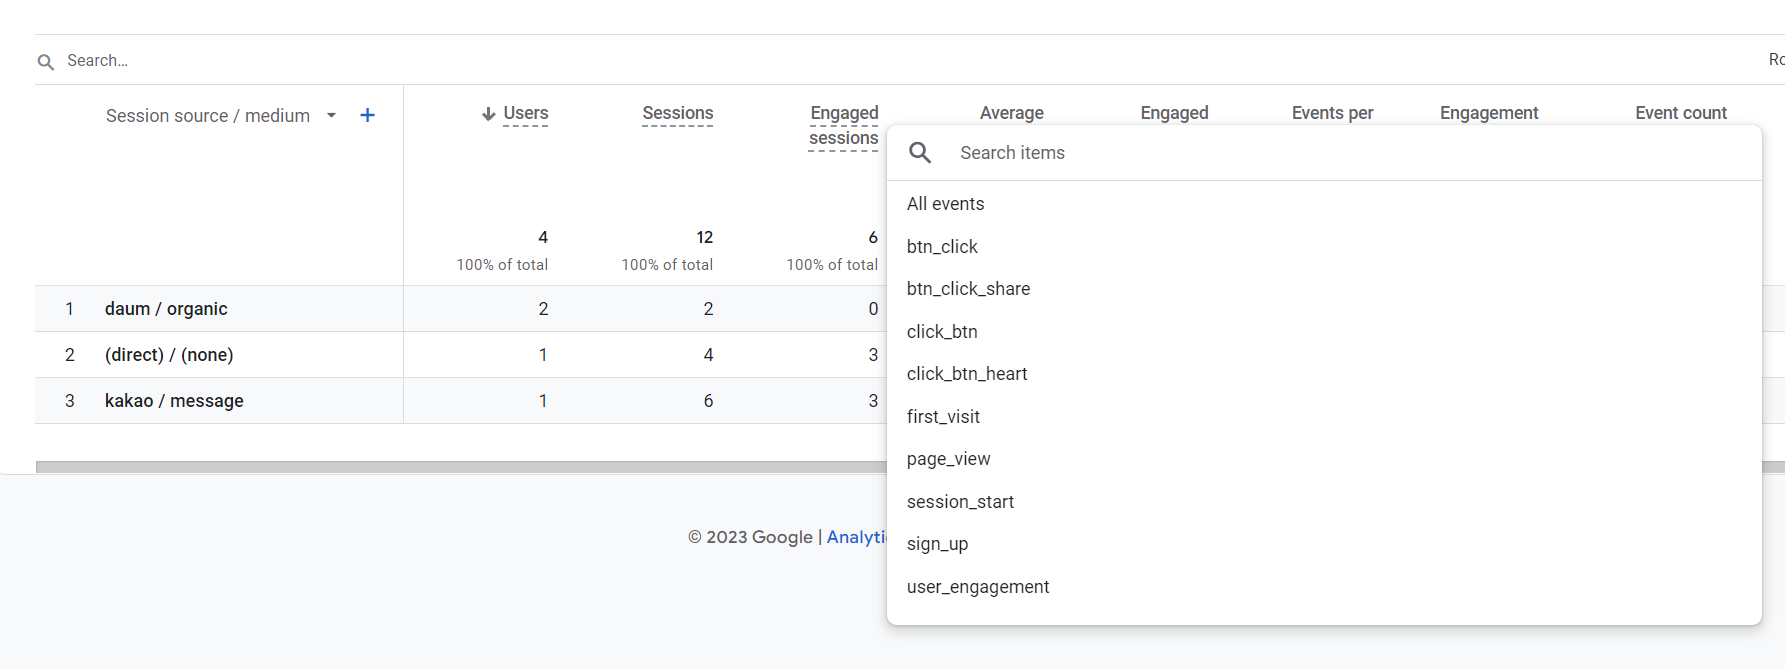1785x669 pixels.
Task: Choose session_start event
Action: pyautogui.click(x=960, y=502)
